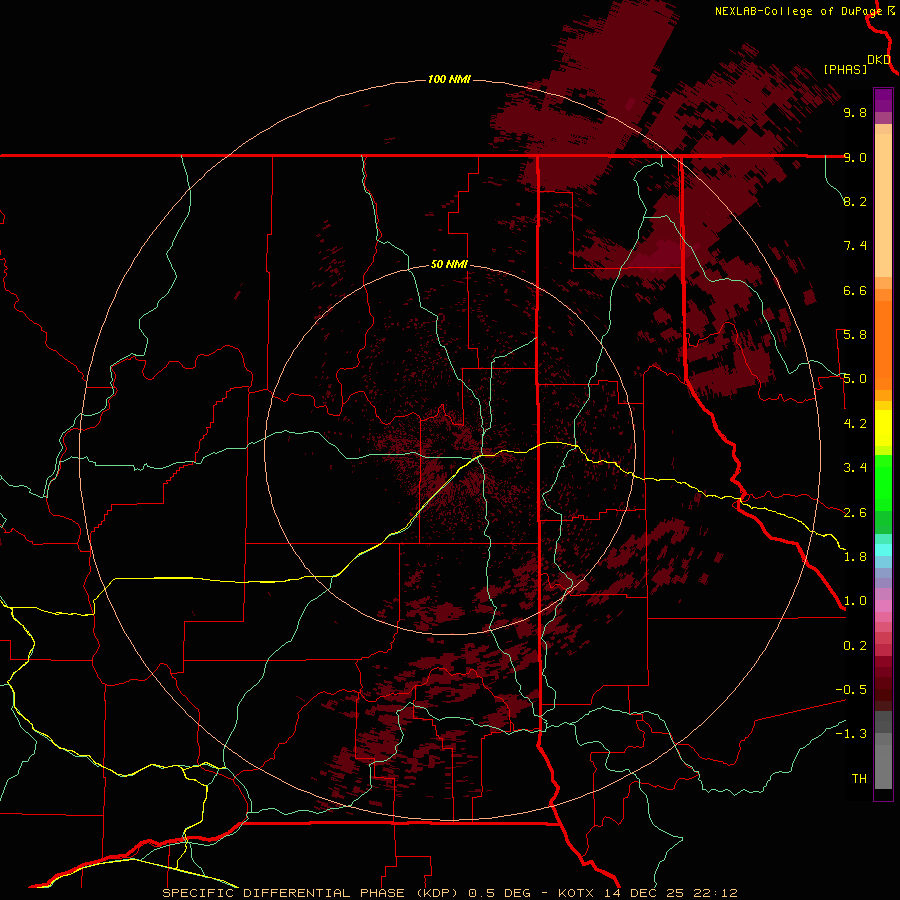Image resolution: width=900 pixels, height=900 pixels.
Task: Click the DKD label above the scale
Action: pos(879,60)
